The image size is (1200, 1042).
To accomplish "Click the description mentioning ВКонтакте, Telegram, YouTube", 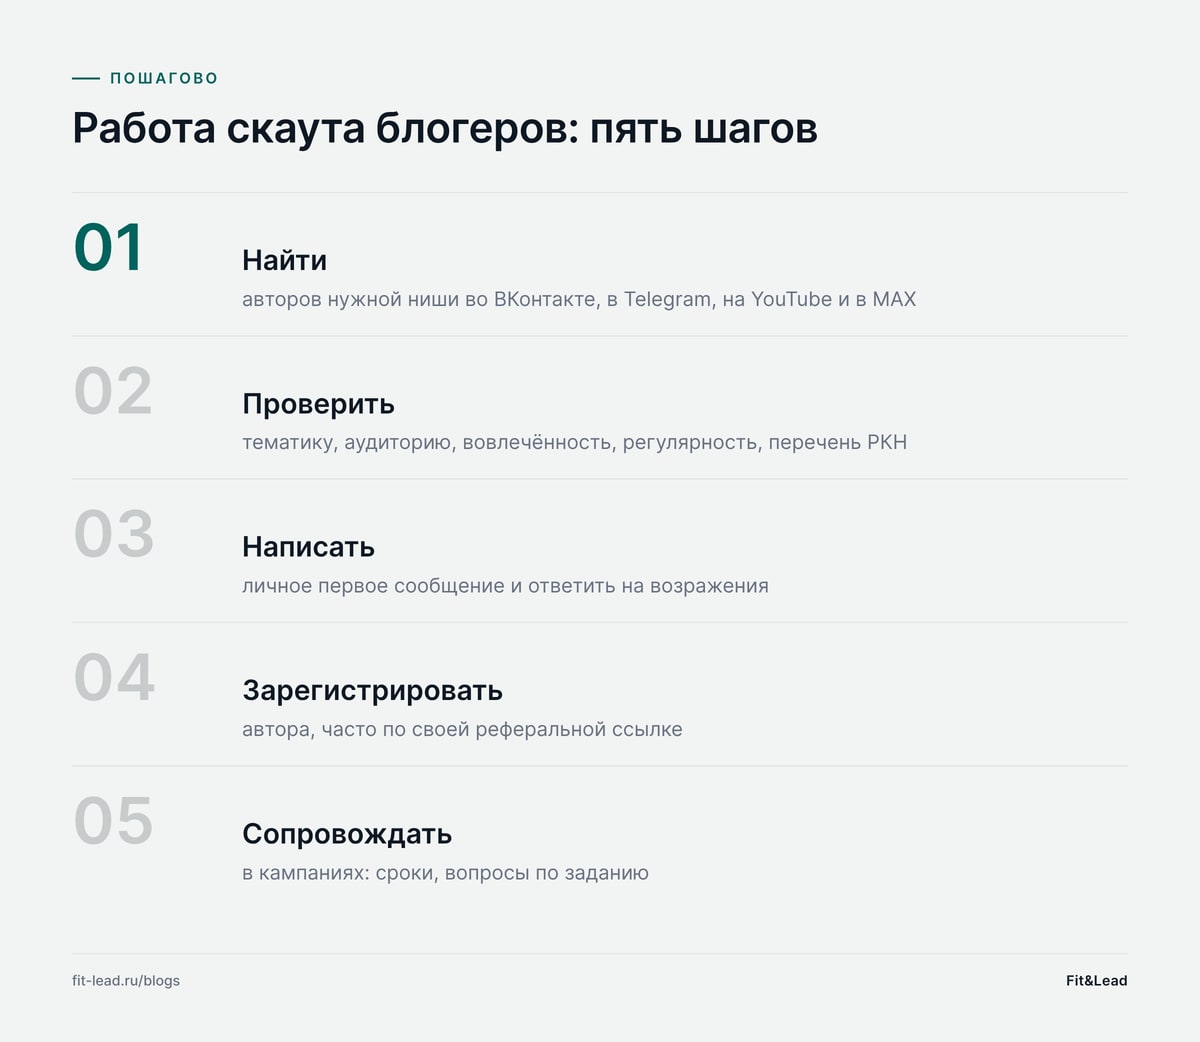I will coord(579,299).
